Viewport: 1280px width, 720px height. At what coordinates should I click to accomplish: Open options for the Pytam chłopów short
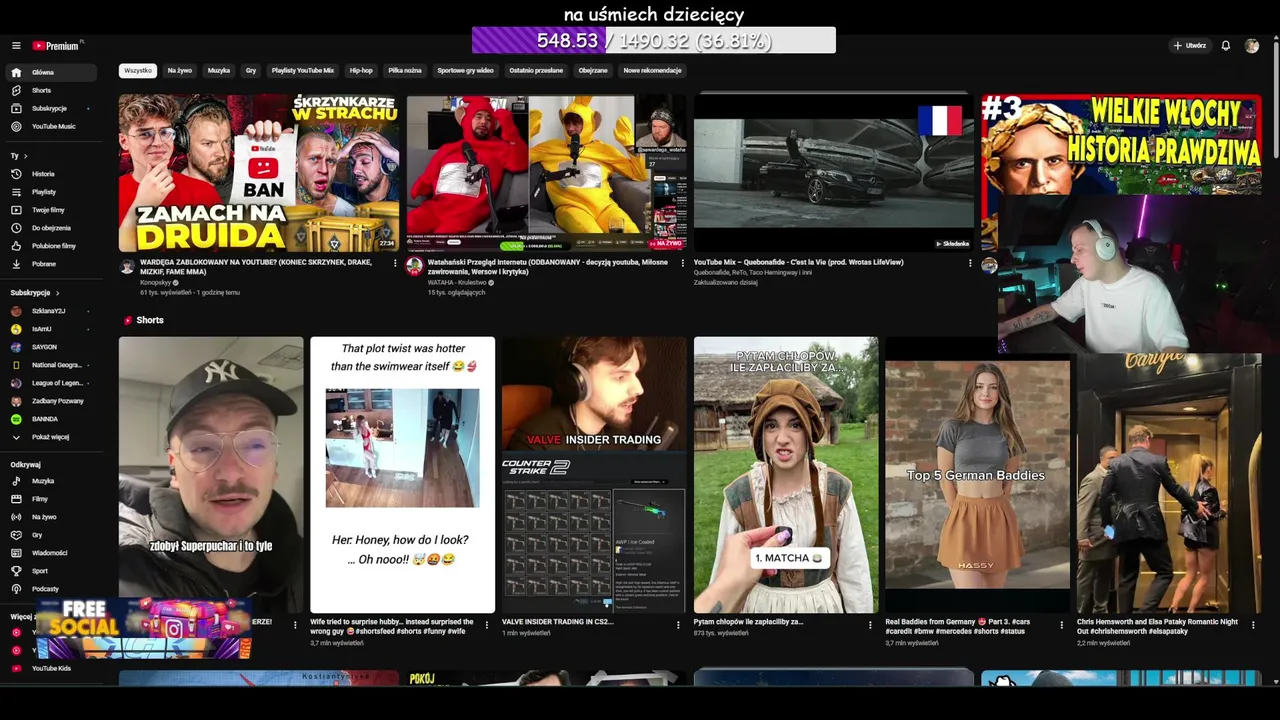870,625
